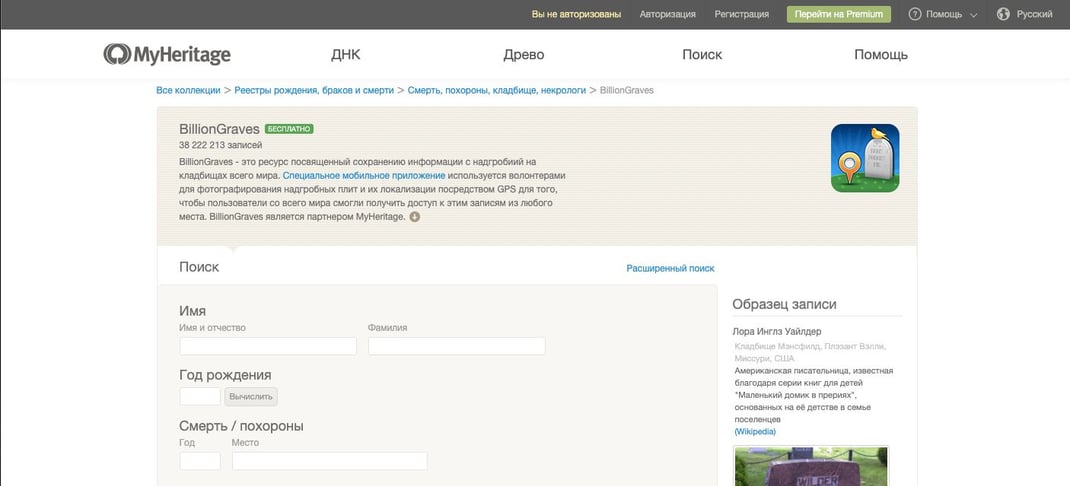
Task: Click the Авторизация link
Action: tap(667, 14)
